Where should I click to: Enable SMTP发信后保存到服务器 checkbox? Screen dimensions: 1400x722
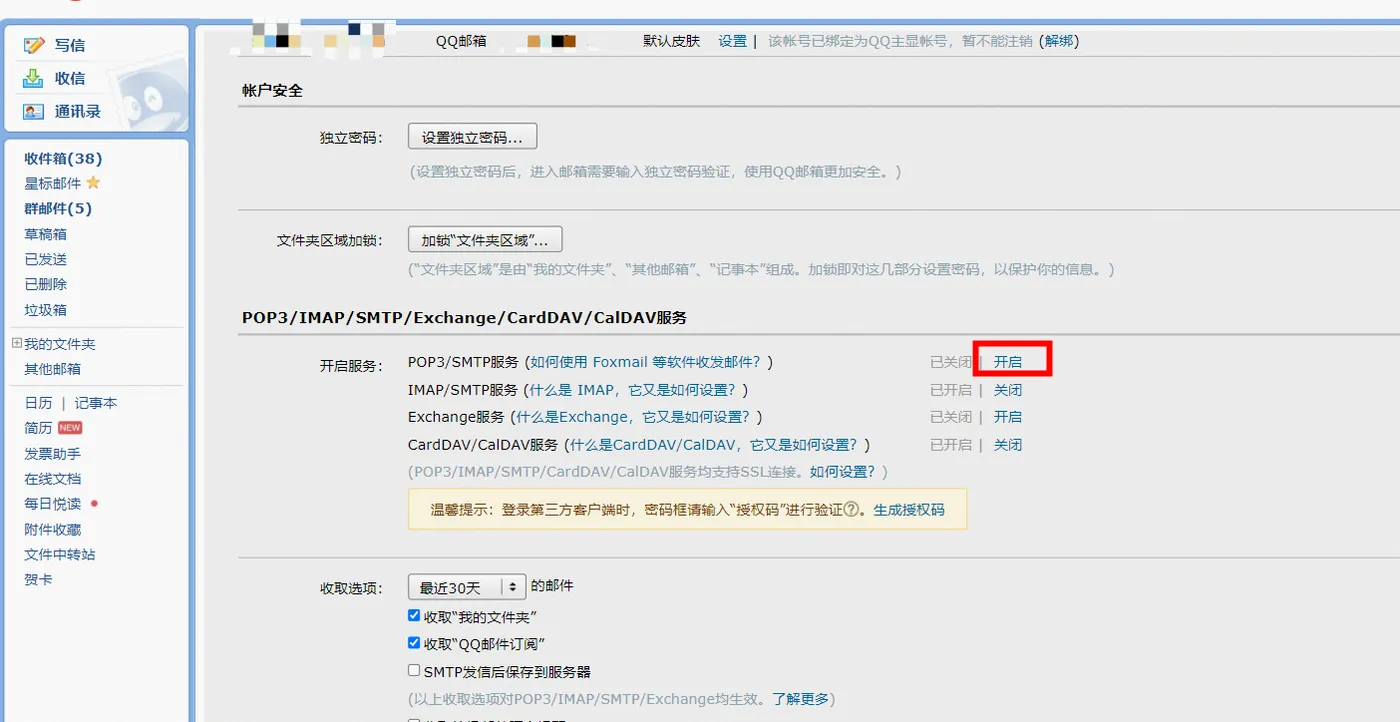click(414, 671)
